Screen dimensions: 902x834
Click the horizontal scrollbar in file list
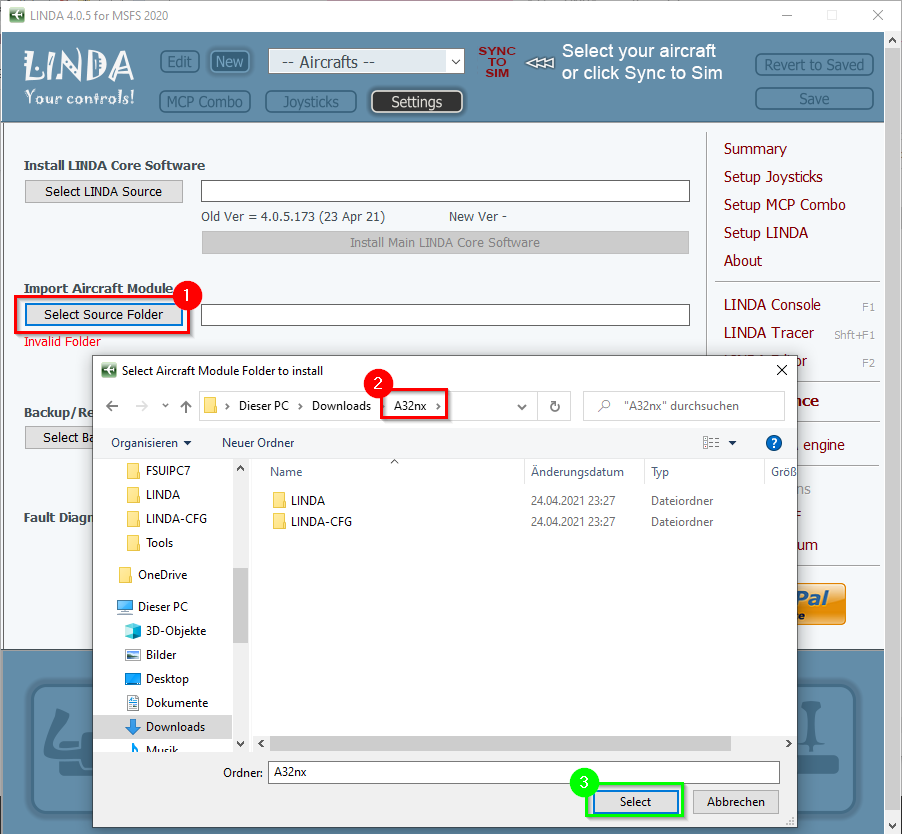[500, 744]
